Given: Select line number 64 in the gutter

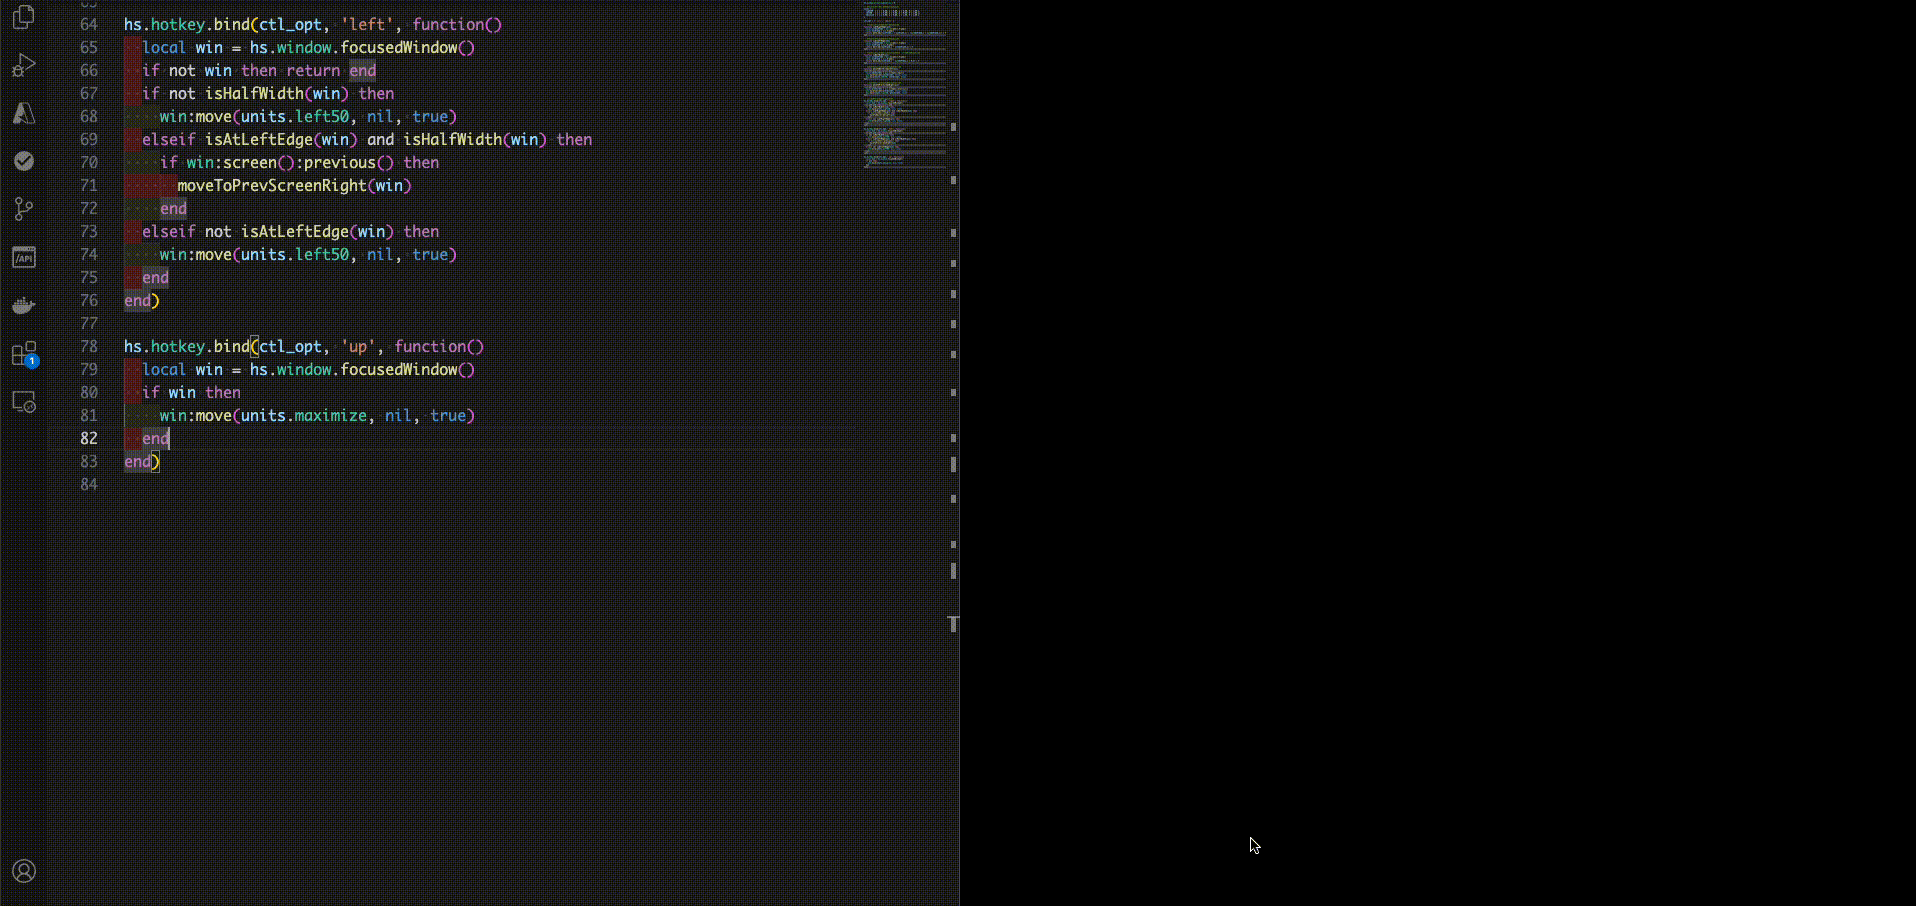Looking at the screenshot, I should click(89, 24).
